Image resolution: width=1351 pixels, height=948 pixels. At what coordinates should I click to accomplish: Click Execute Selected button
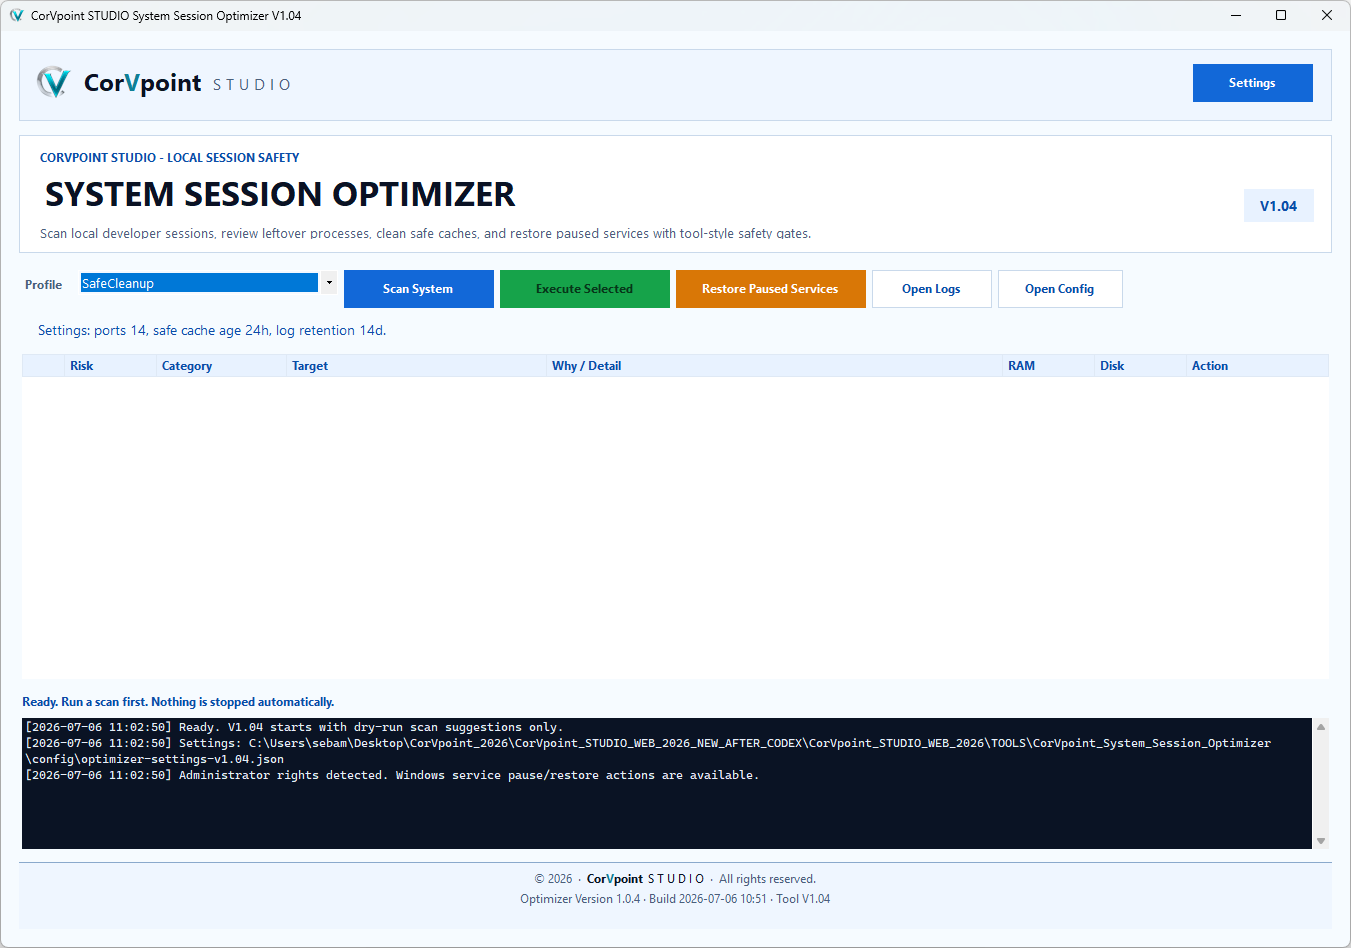pyautogui.click(x=584, y=289)
